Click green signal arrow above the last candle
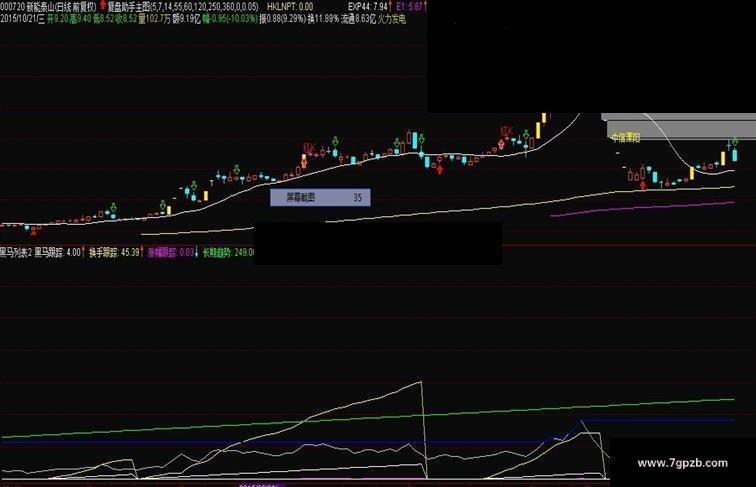756x487 pixels. pos(735,142)
